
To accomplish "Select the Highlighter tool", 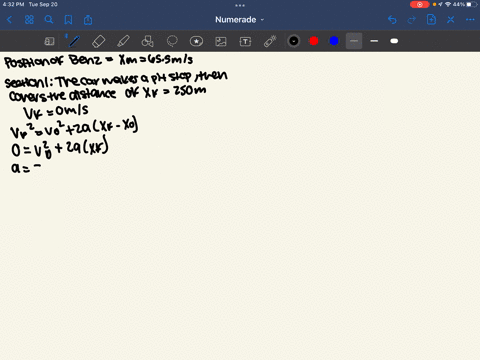I will 123,41.
